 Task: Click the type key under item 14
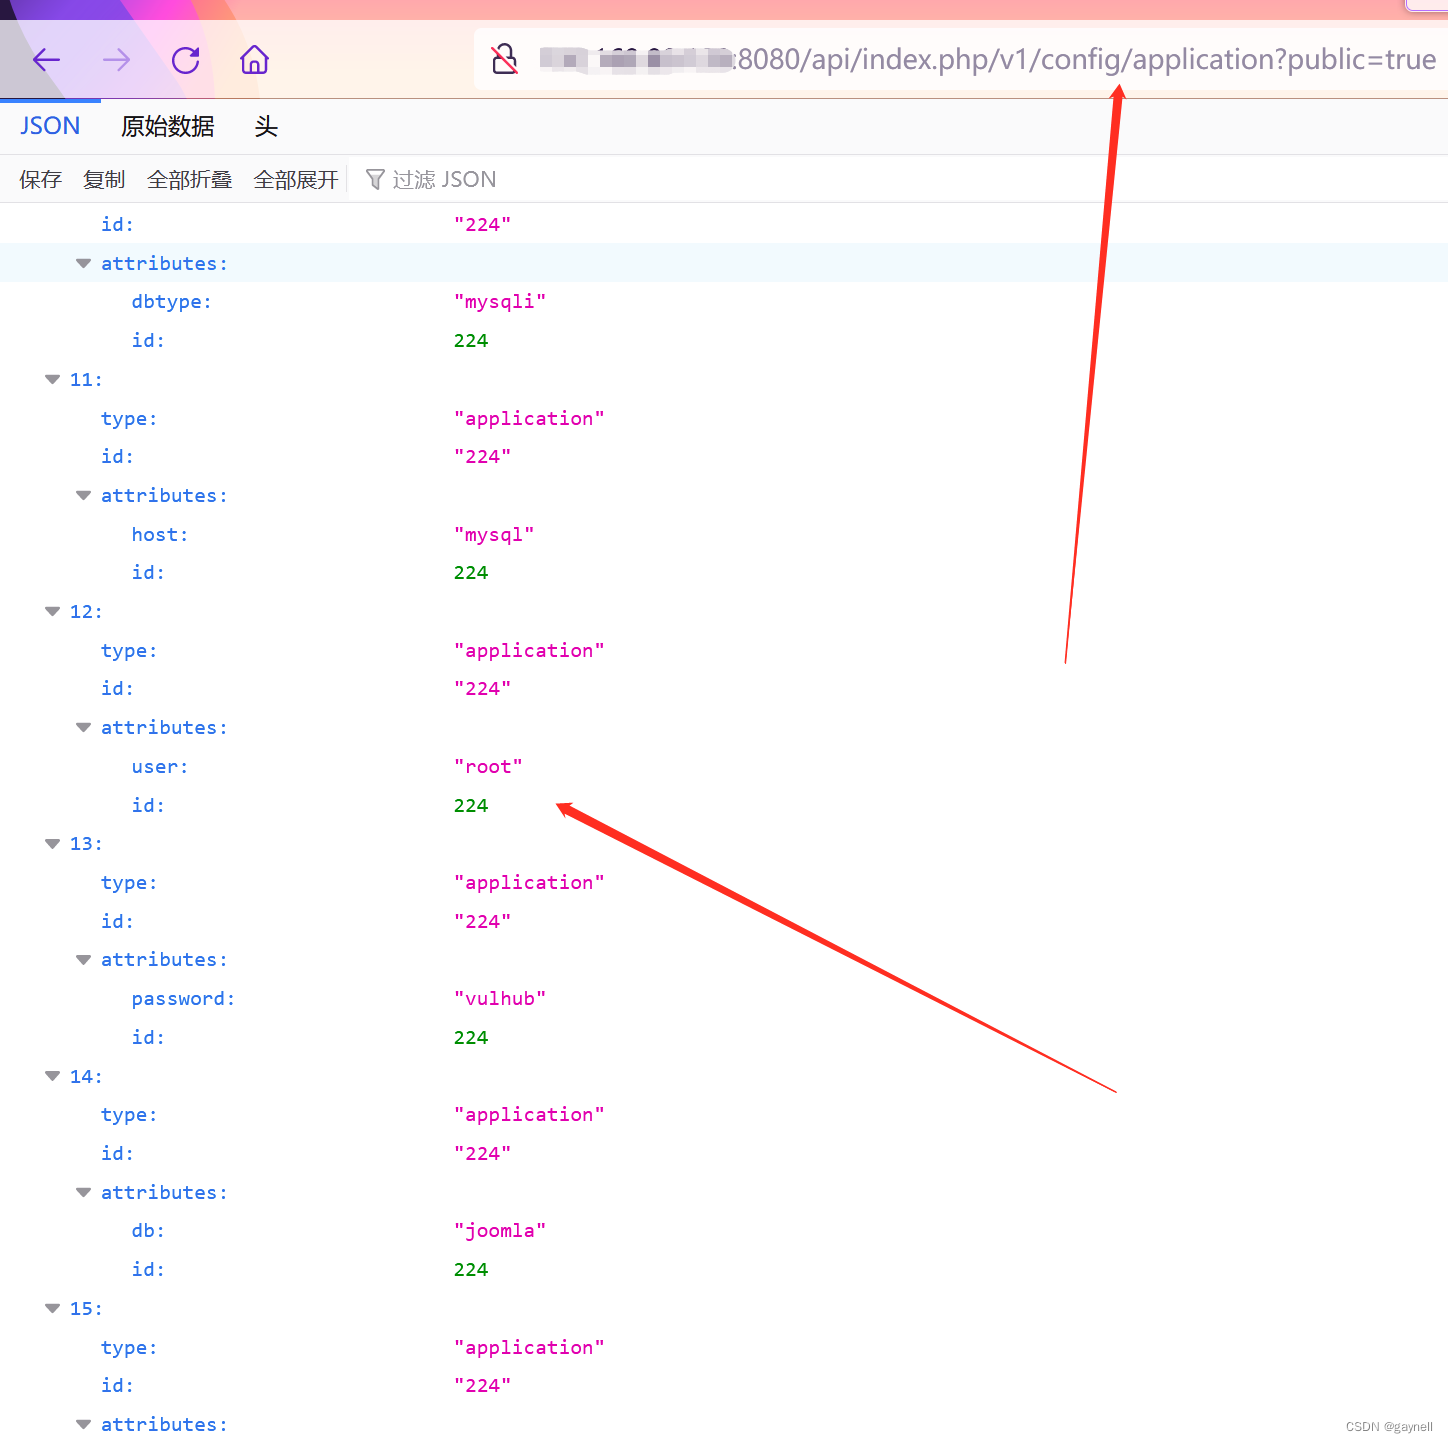pos(129,1114)
